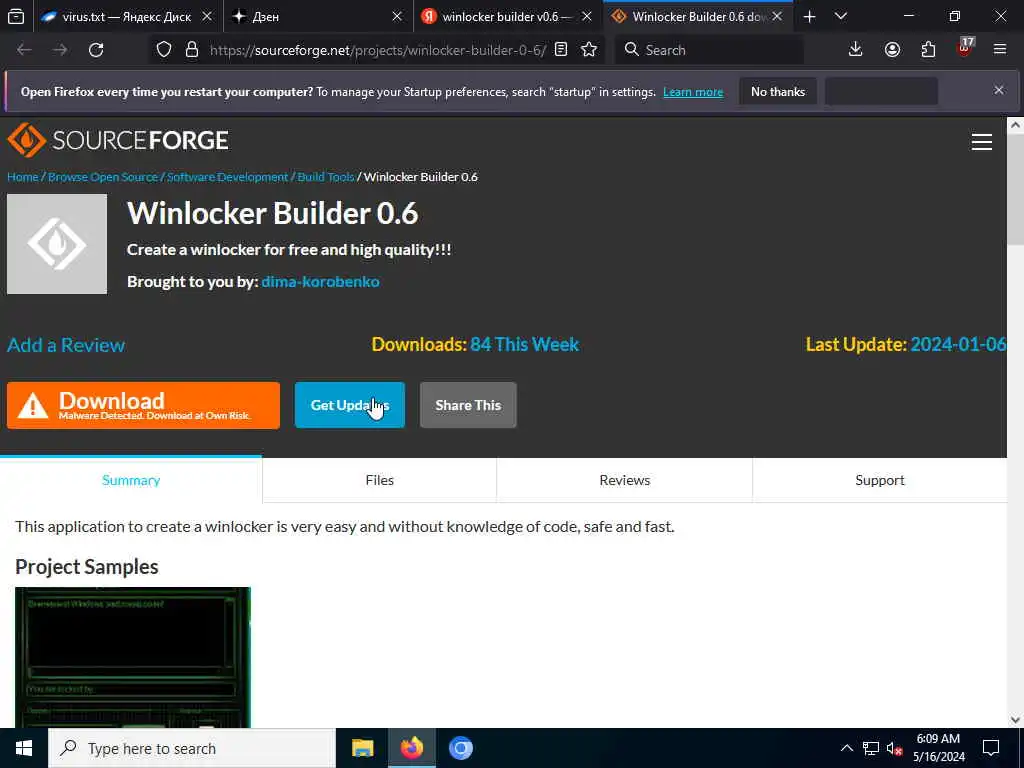
Task: Open the Learn more link in notification bar
Action: (x=693, y=92)
